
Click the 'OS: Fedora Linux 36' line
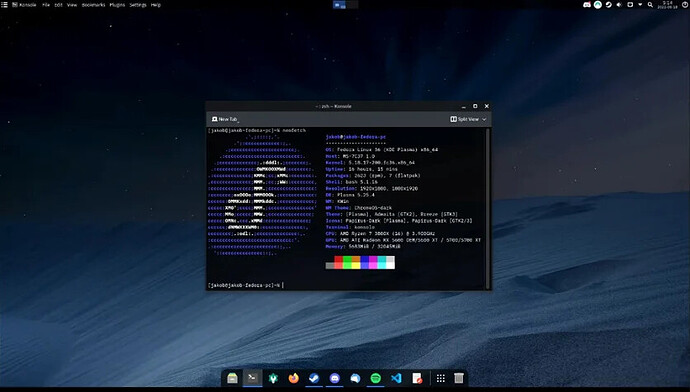pos(382,150)
